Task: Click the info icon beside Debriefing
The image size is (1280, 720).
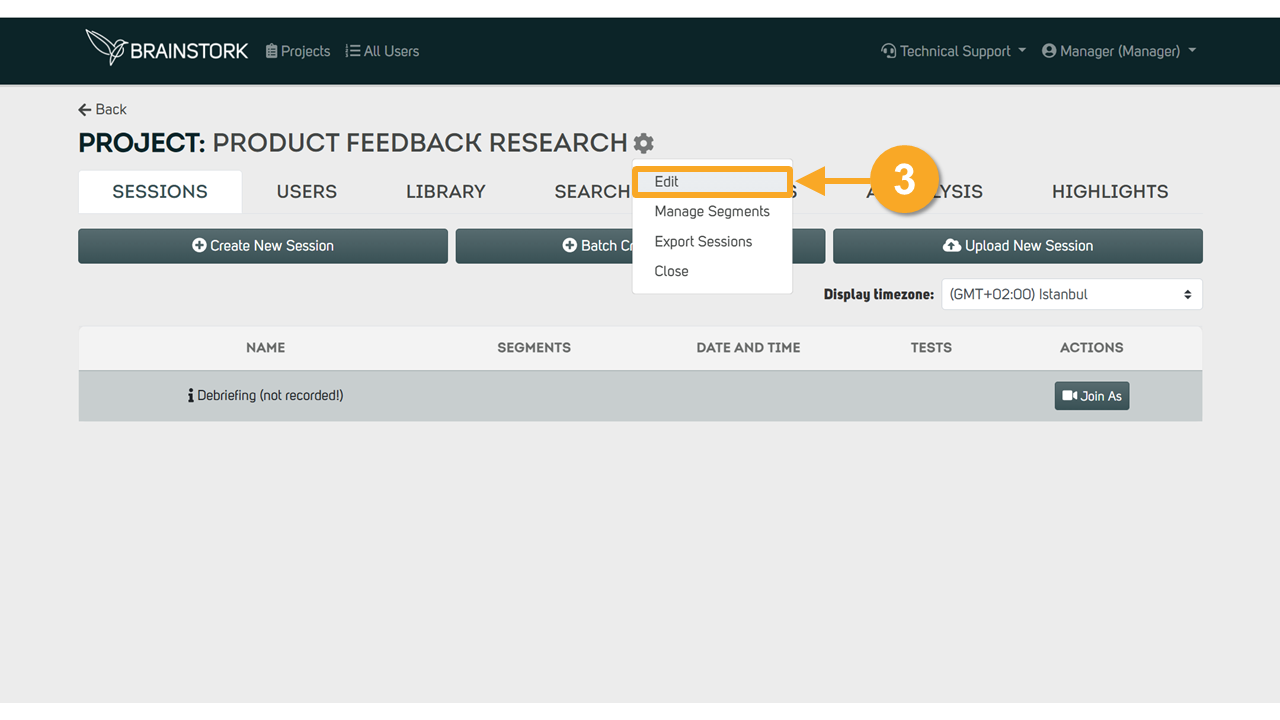Action: (190, 396)
